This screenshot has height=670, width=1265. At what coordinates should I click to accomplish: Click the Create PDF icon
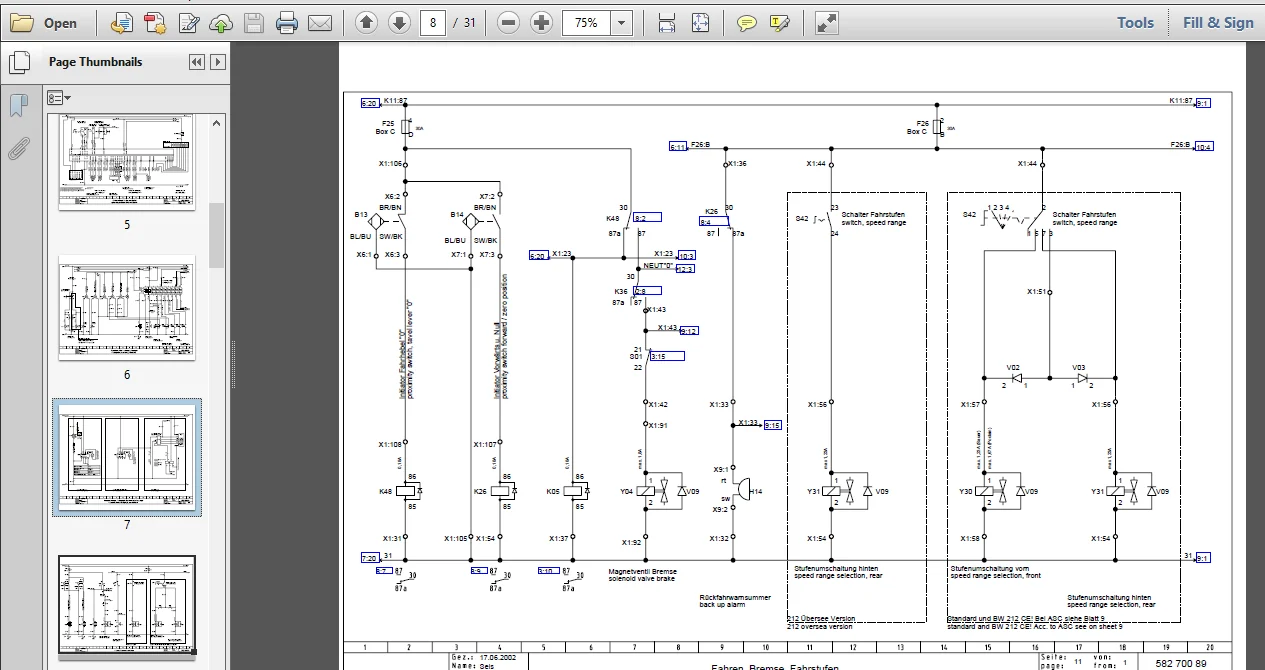pos(155,22)
